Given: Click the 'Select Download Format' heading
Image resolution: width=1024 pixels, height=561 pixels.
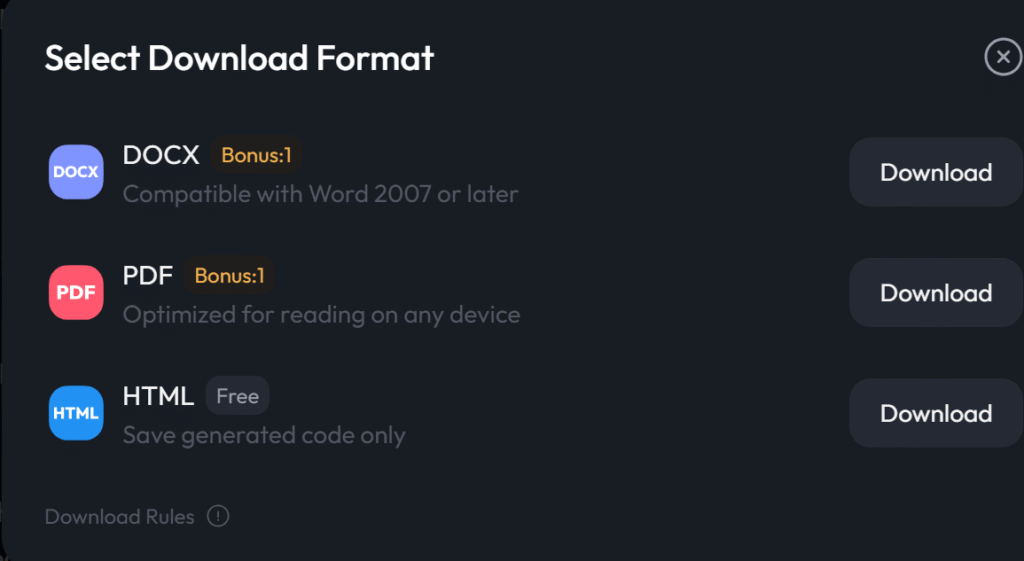Looking at the screenshot, I should point(239,58).
